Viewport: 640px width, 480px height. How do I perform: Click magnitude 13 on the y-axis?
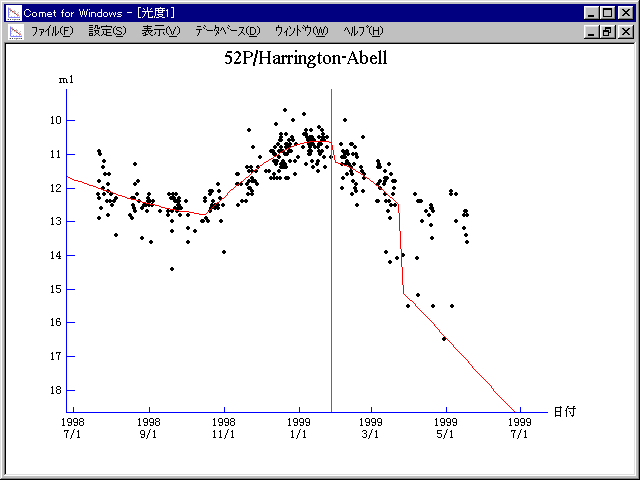pyautogui.click(x=56, y=222)
